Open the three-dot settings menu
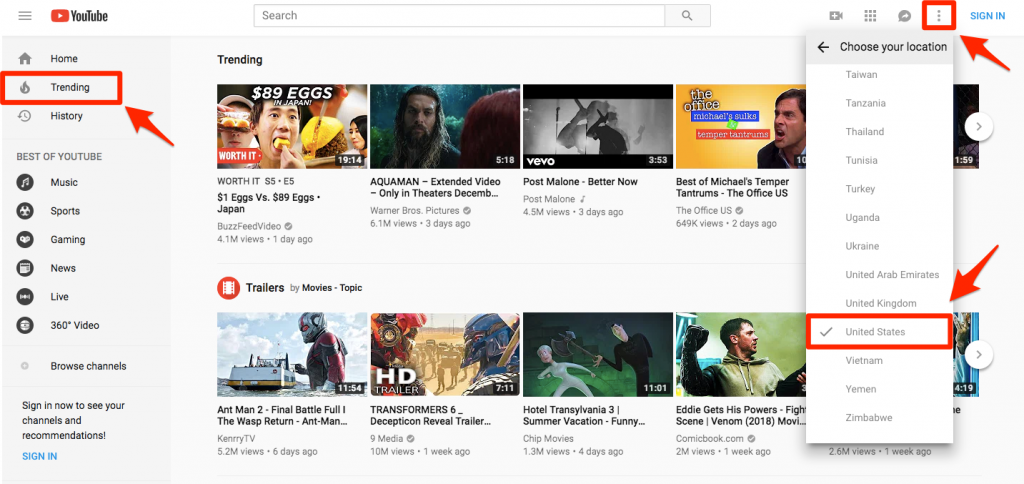The image size is (1024, 484). tap(938, 16)
